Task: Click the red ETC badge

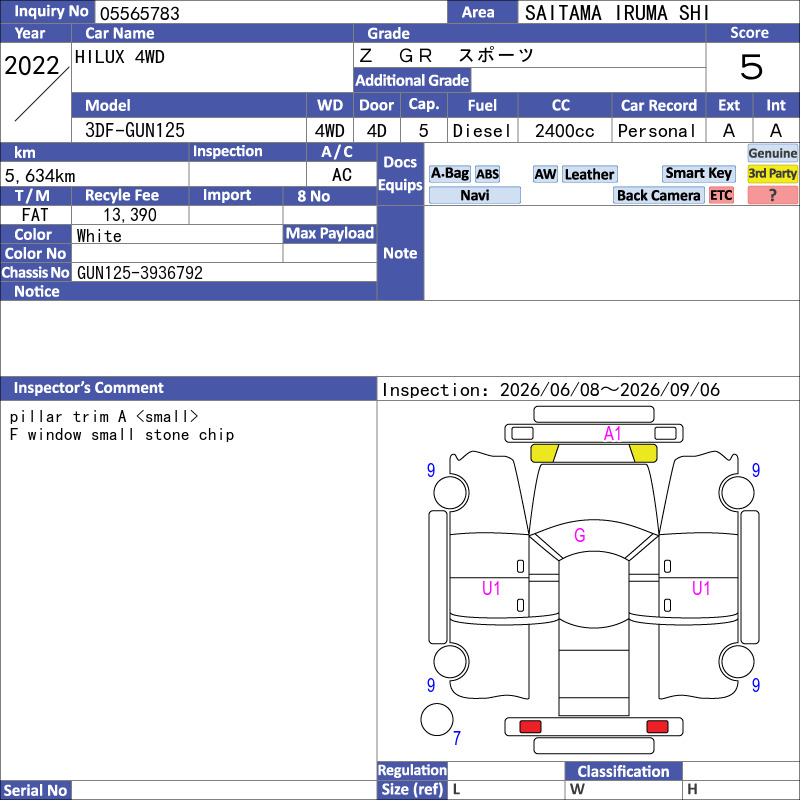Action: (x=721, y=195)
